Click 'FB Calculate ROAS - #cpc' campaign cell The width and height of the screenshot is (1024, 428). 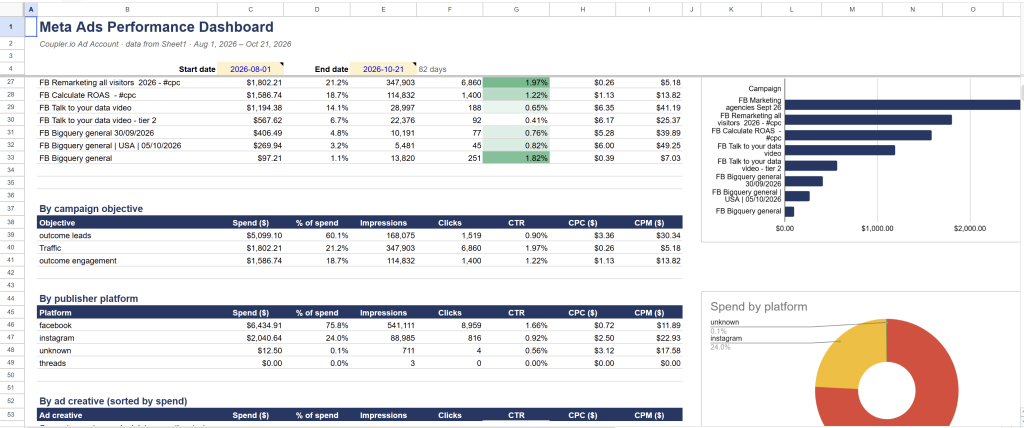point(127,95)
